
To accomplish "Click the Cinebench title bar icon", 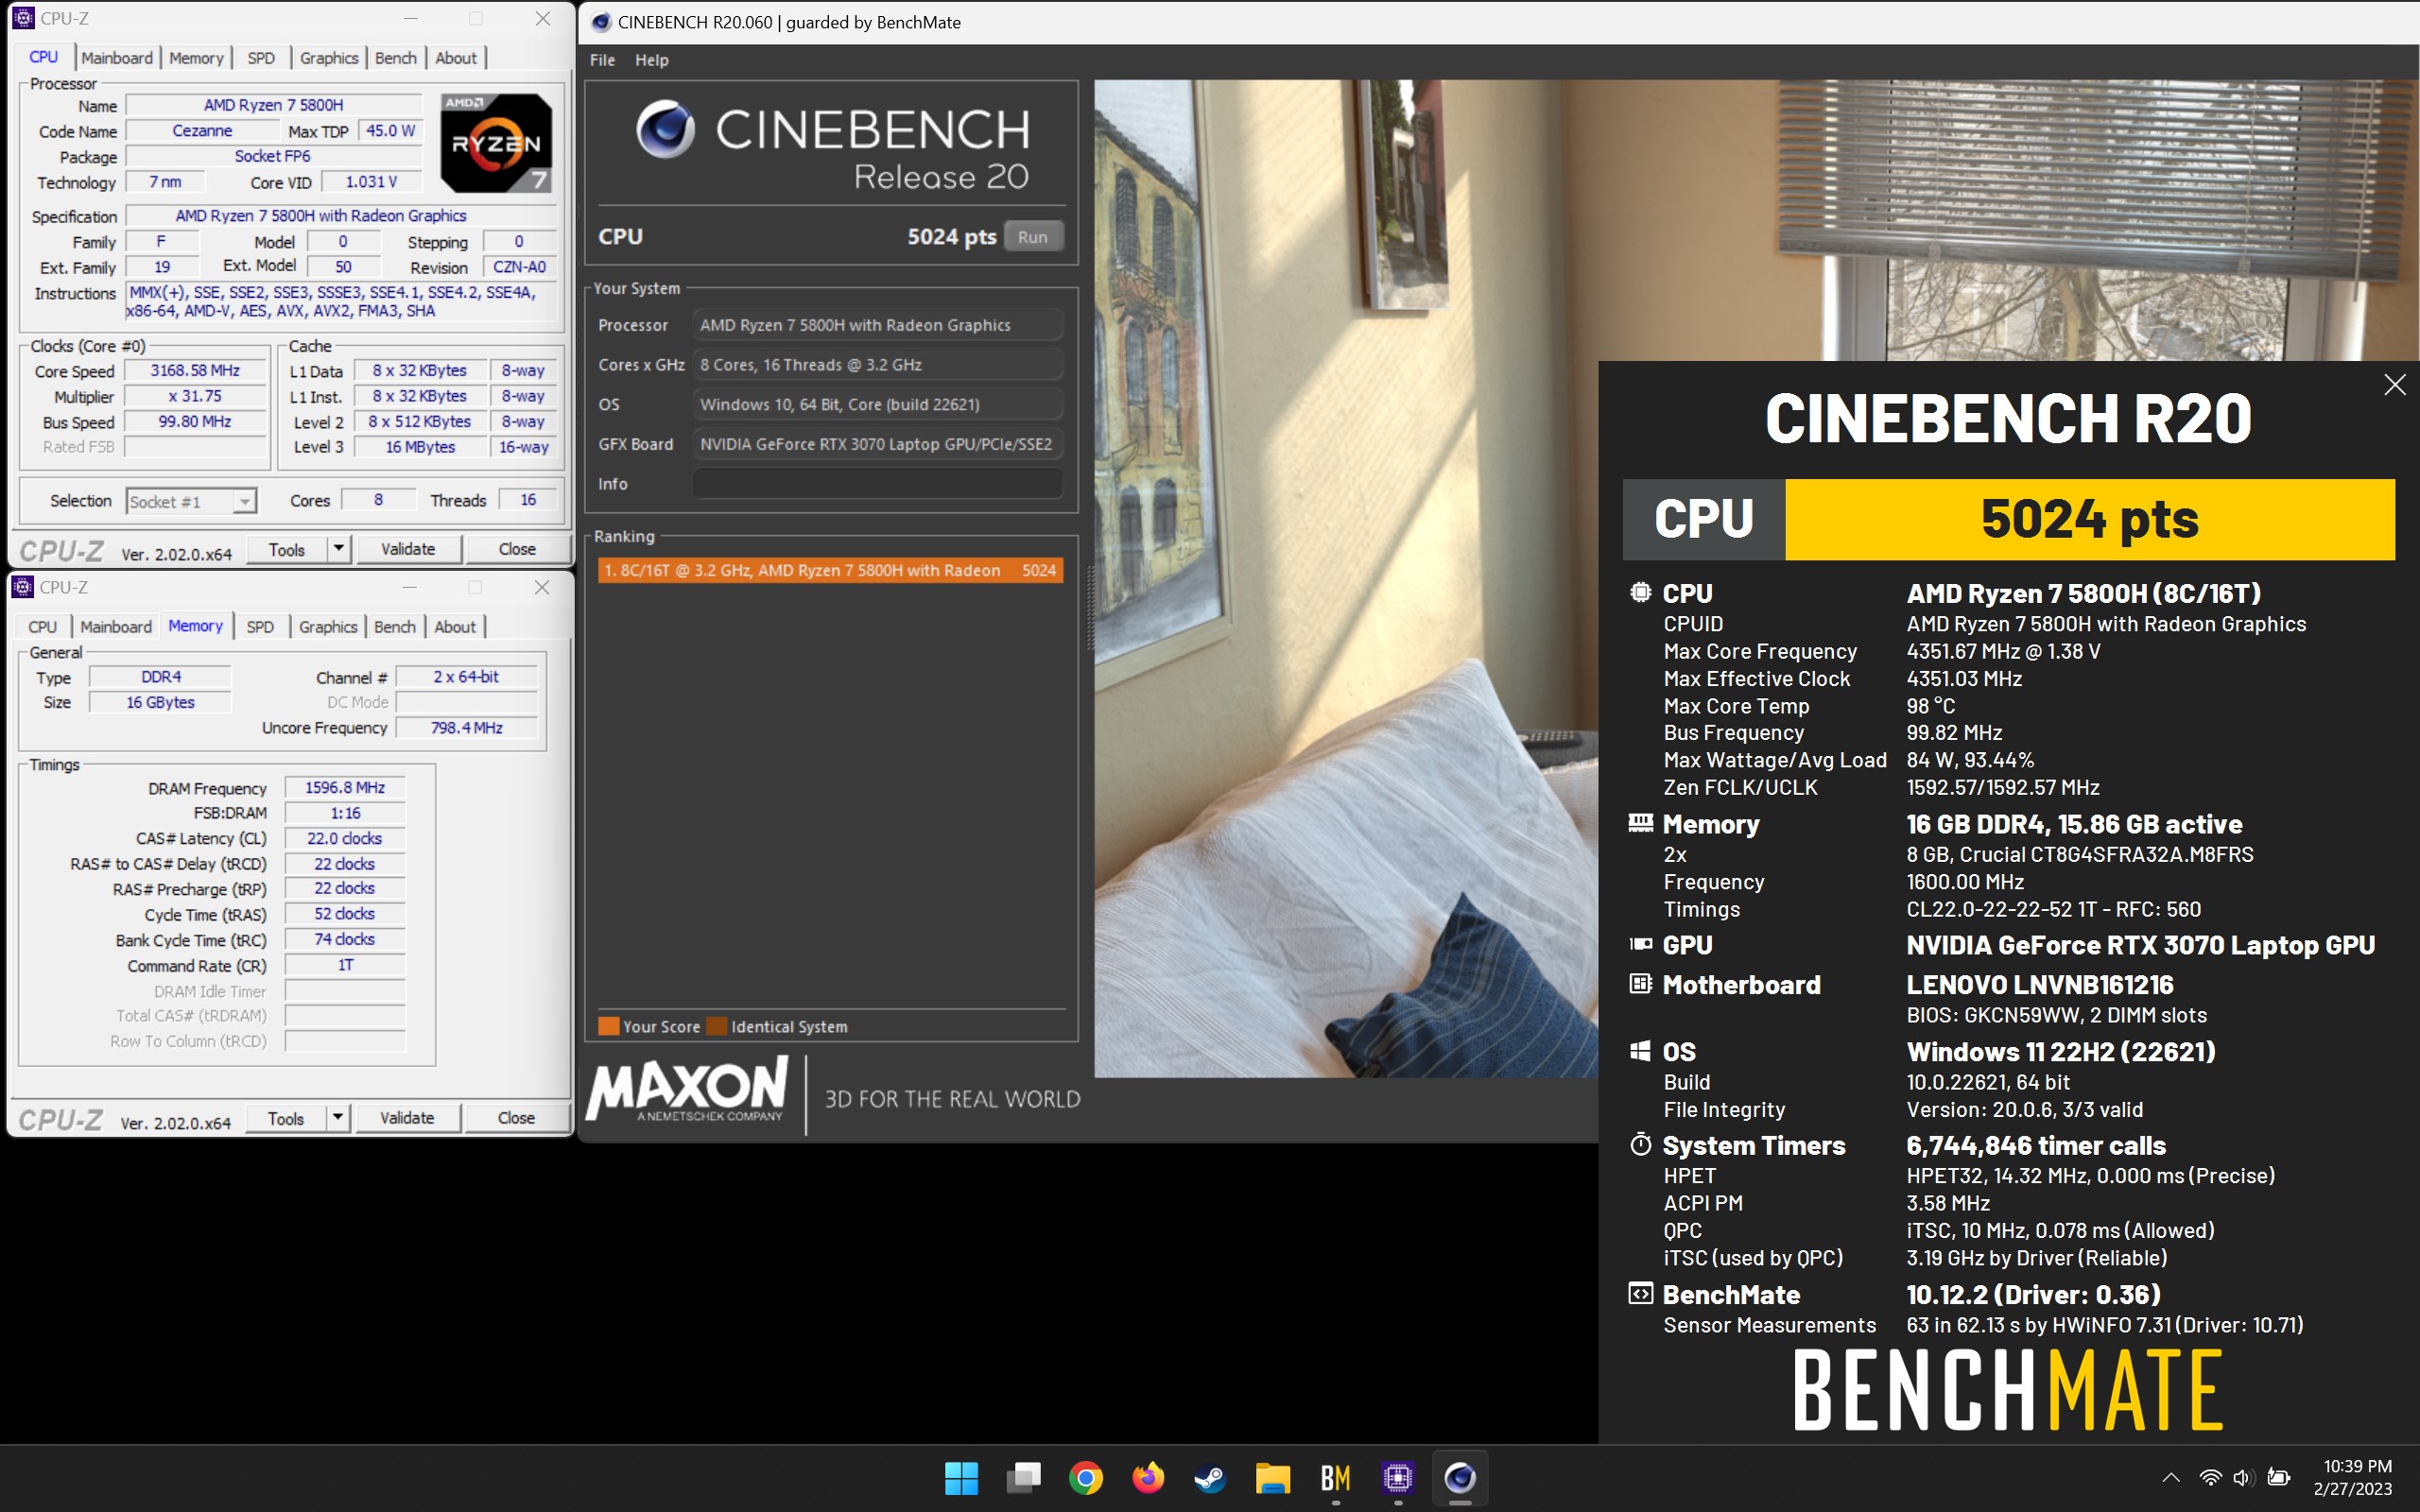I will [601, 22].
